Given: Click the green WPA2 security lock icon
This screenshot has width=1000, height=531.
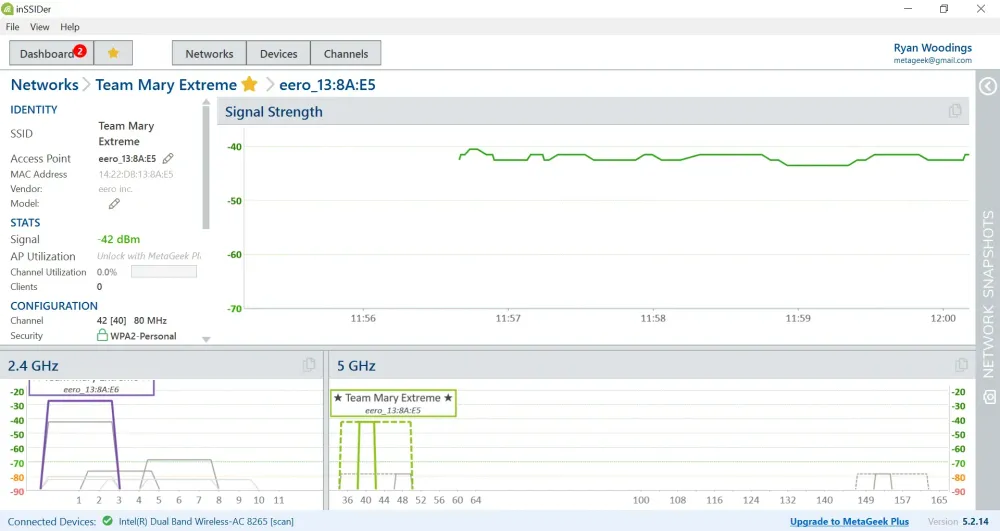Looking at the screenshot, I should pos(102,336).
